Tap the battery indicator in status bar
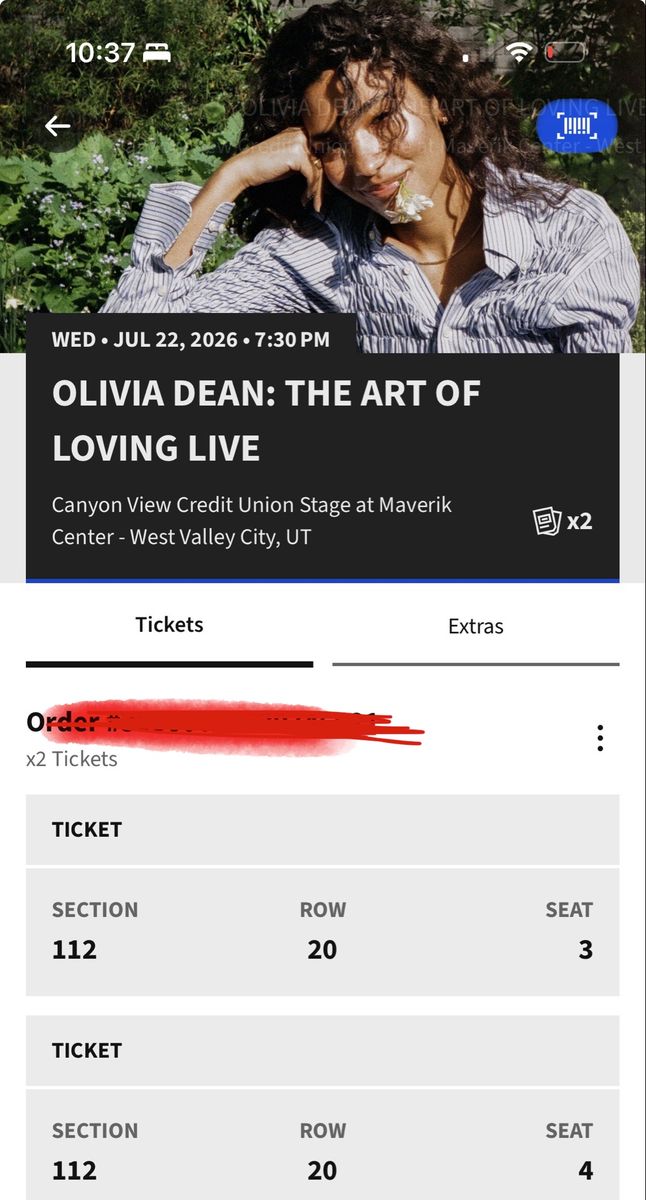Screen dimensions: 646x1200 [x=566, y=52]
